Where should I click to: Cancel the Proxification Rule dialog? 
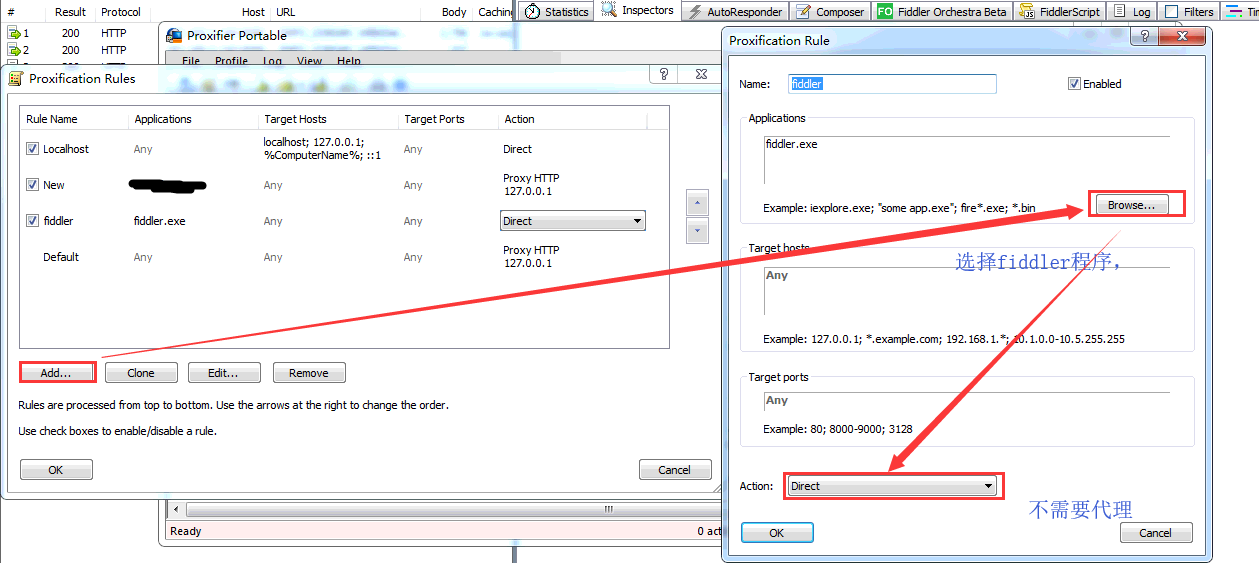click(x=1156, y=533)
